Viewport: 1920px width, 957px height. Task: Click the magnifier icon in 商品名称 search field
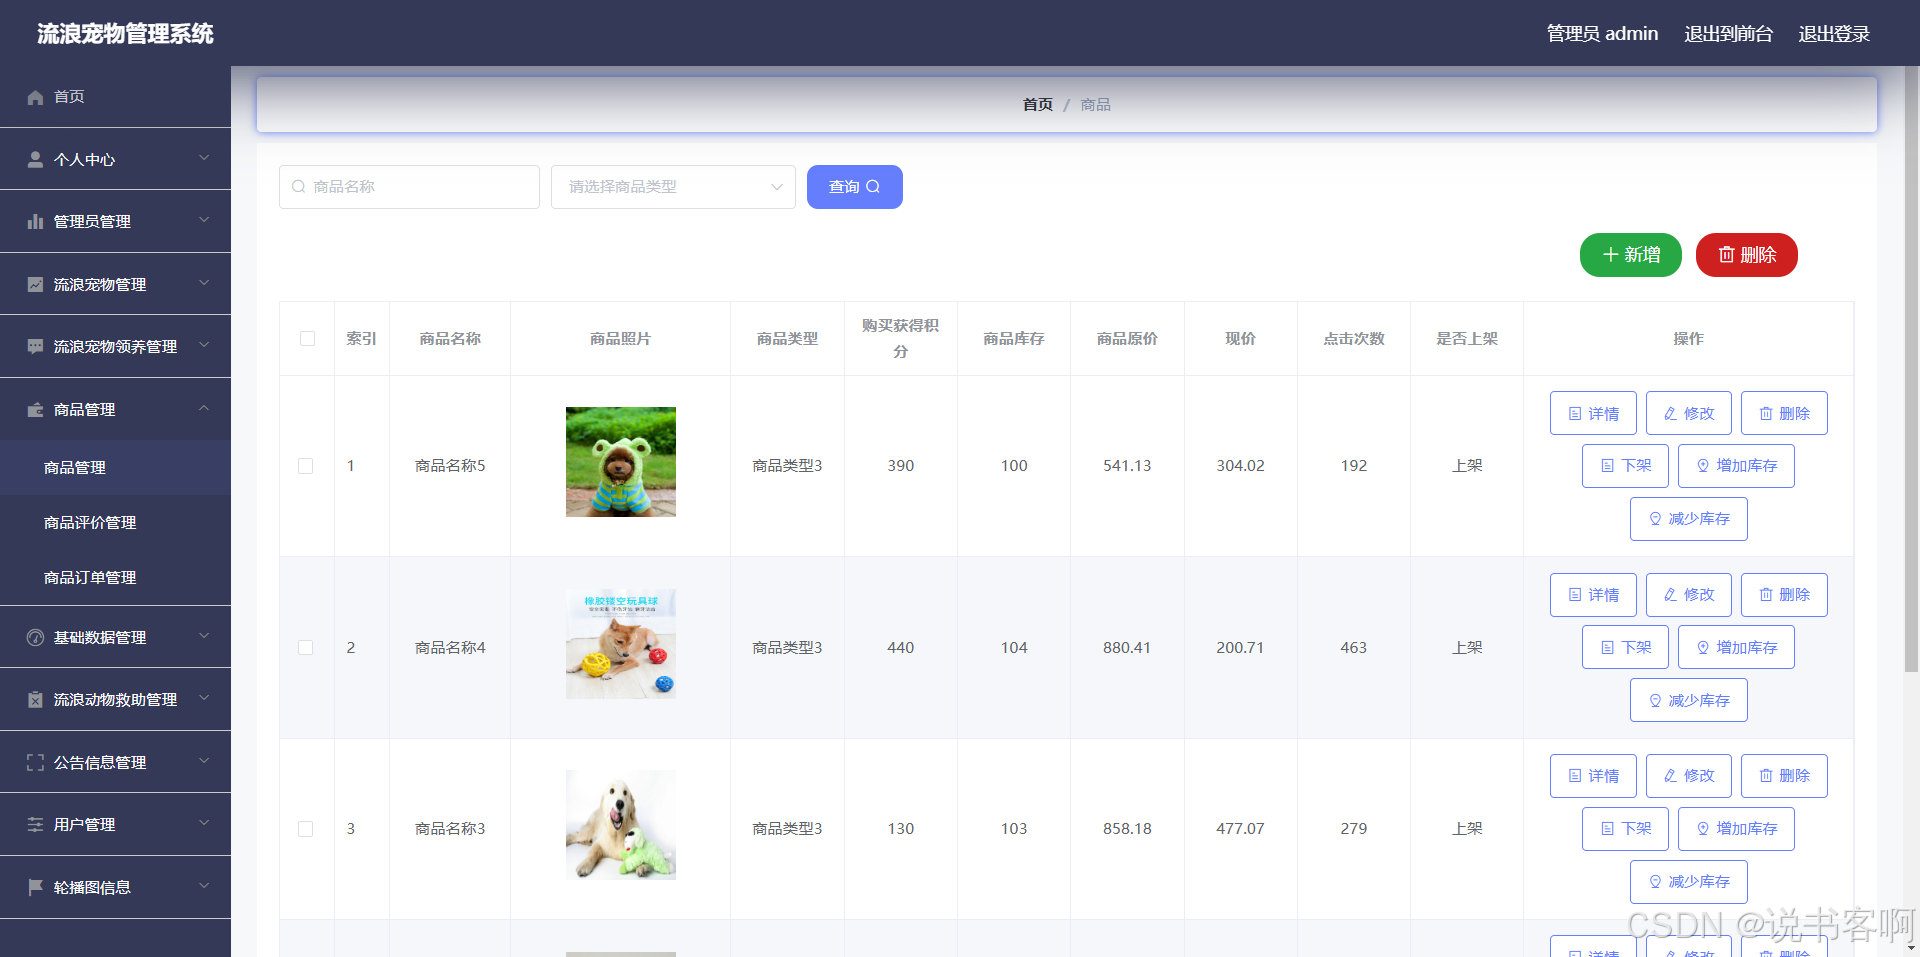coord(298,187)
